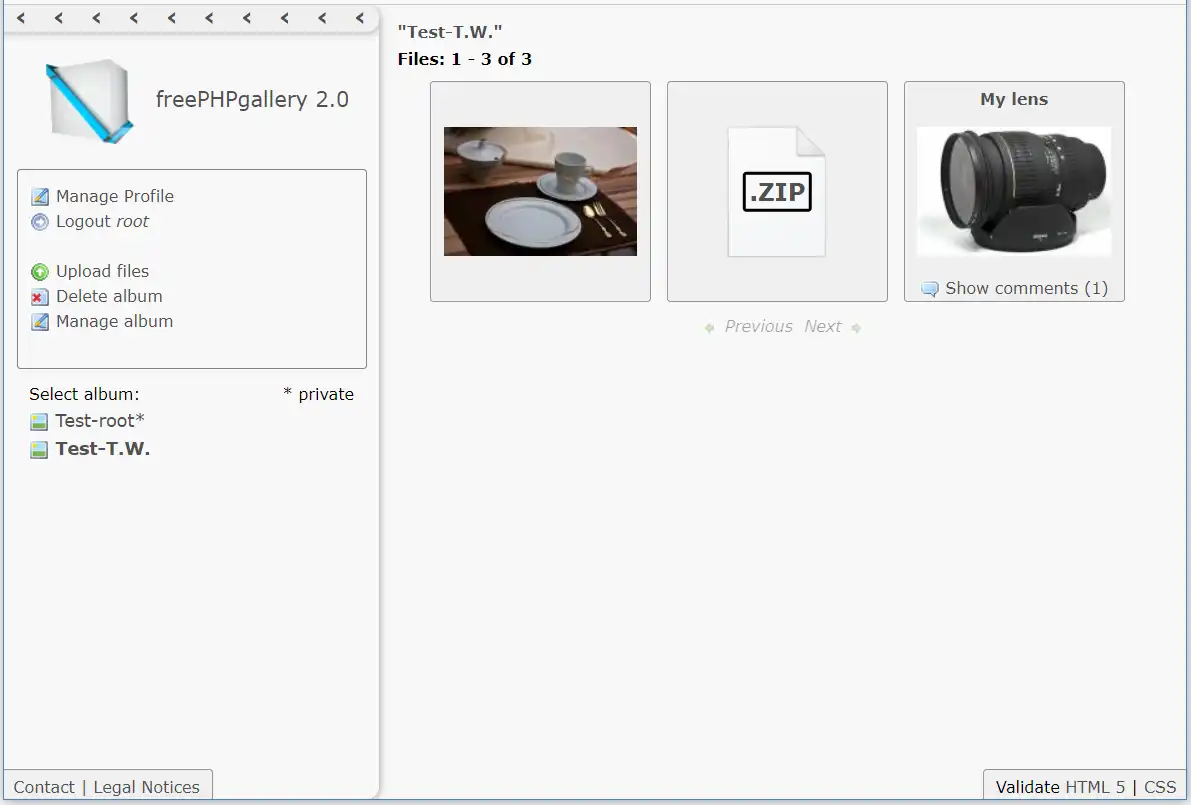Select the Test-T.W. album

click(x=103, y=449)
